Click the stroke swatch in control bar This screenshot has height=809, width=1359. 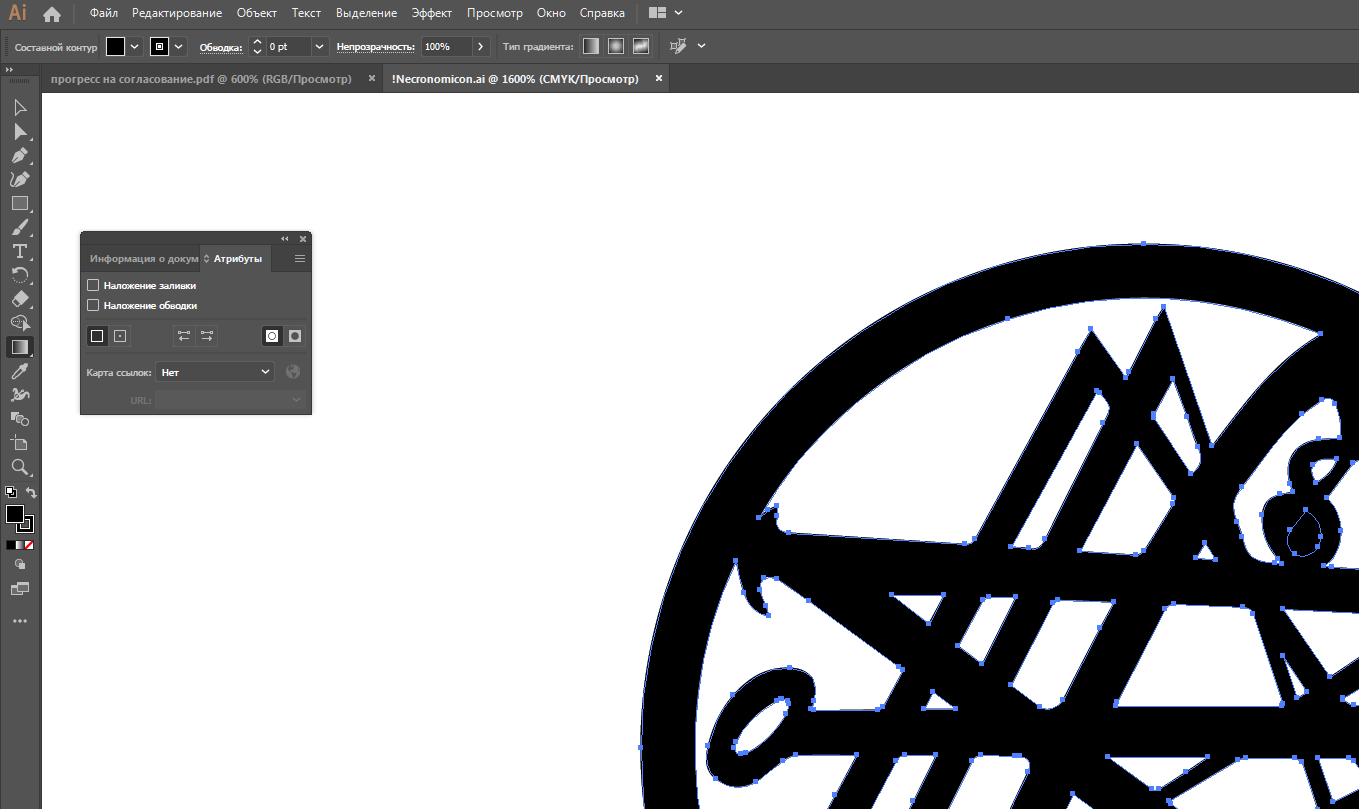coord(160,46)
